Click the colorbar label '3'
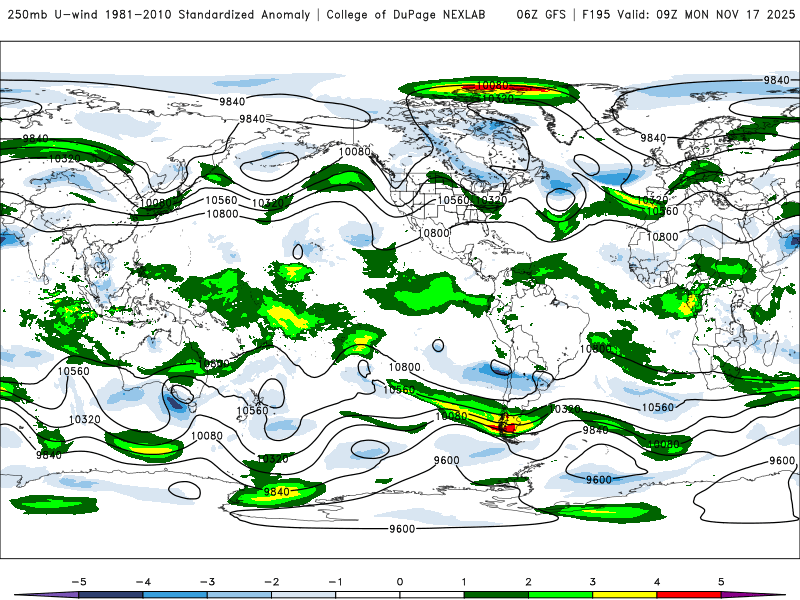 click(x=592, y=582)
